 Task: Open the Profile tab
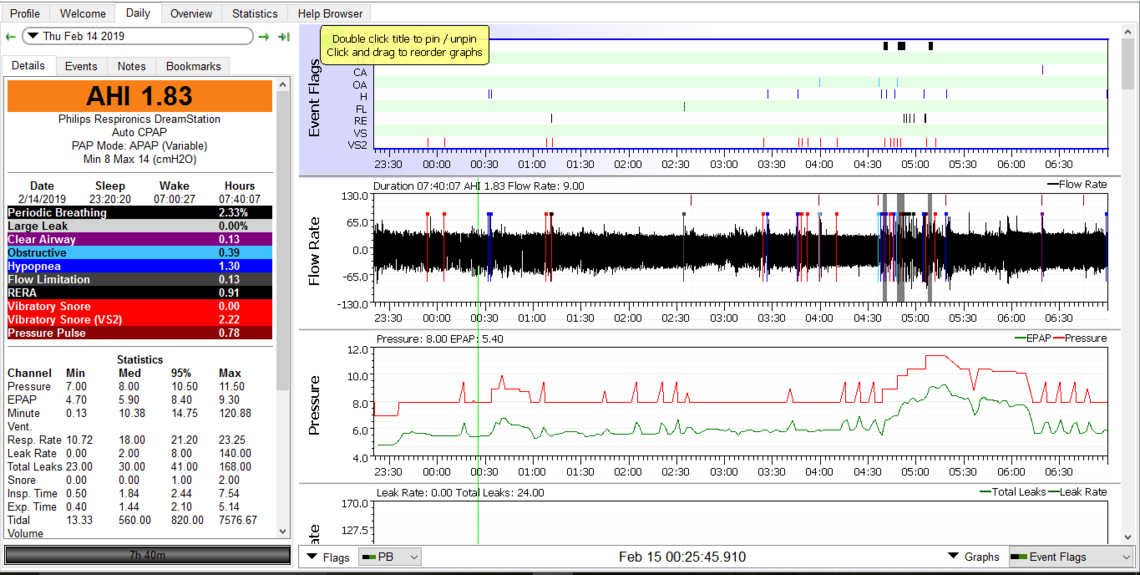coord(25,13)
